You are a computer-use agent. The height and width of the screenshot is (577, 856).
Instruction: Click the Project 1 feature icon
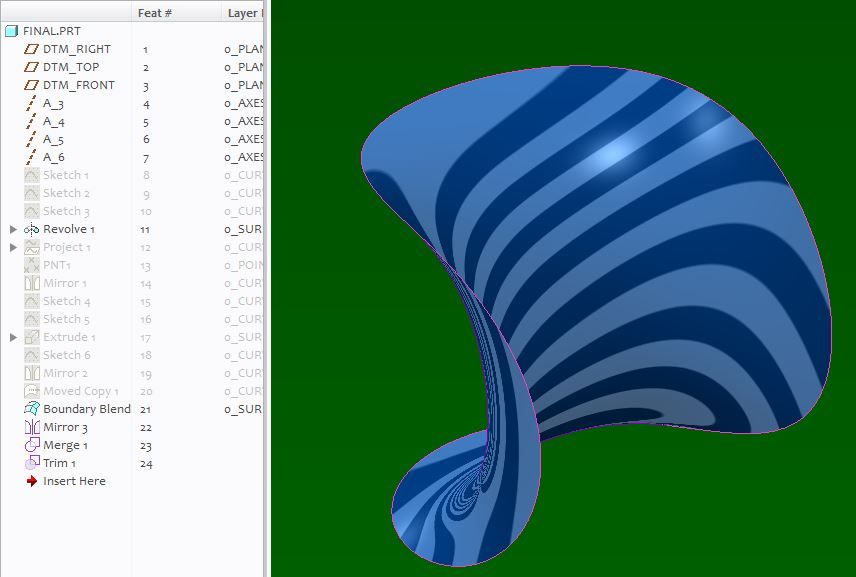tap(32, 247)
